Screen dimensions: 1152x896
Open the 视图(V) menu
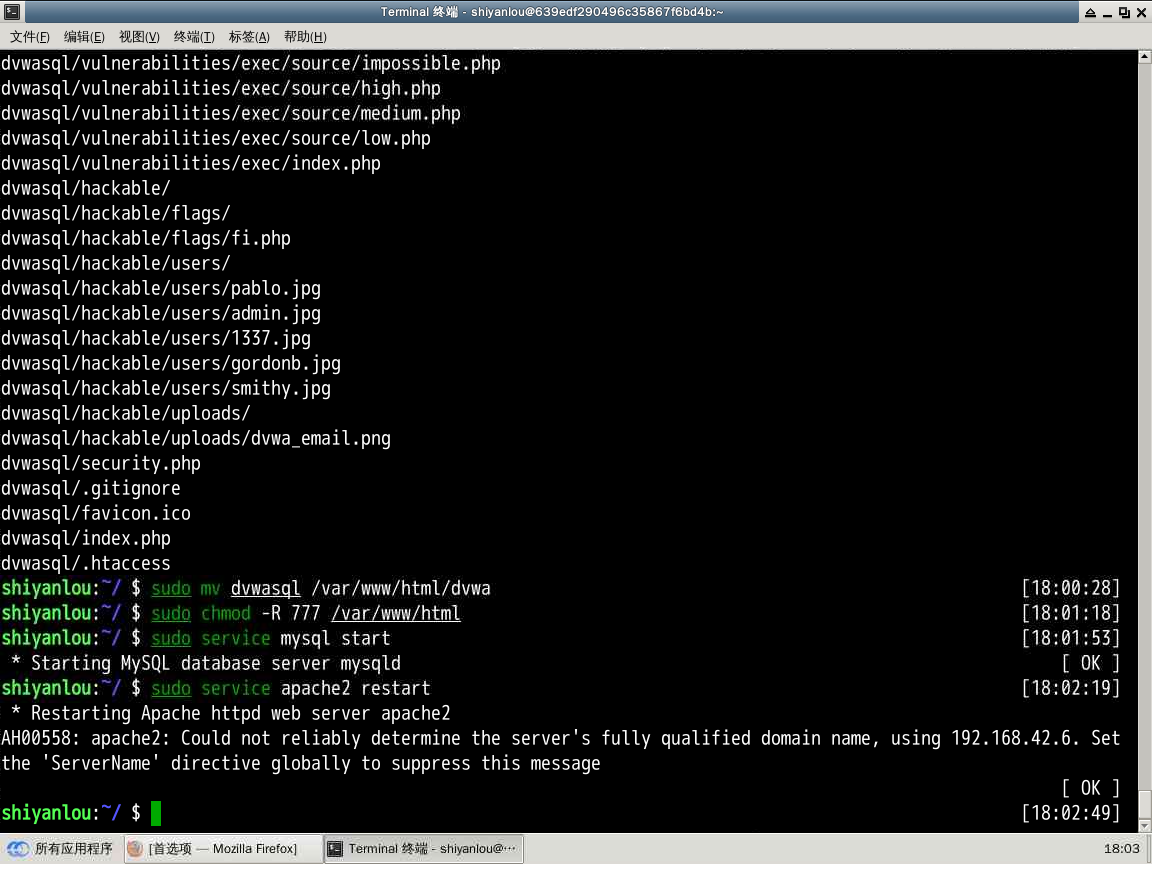click(x=139, y=37)
